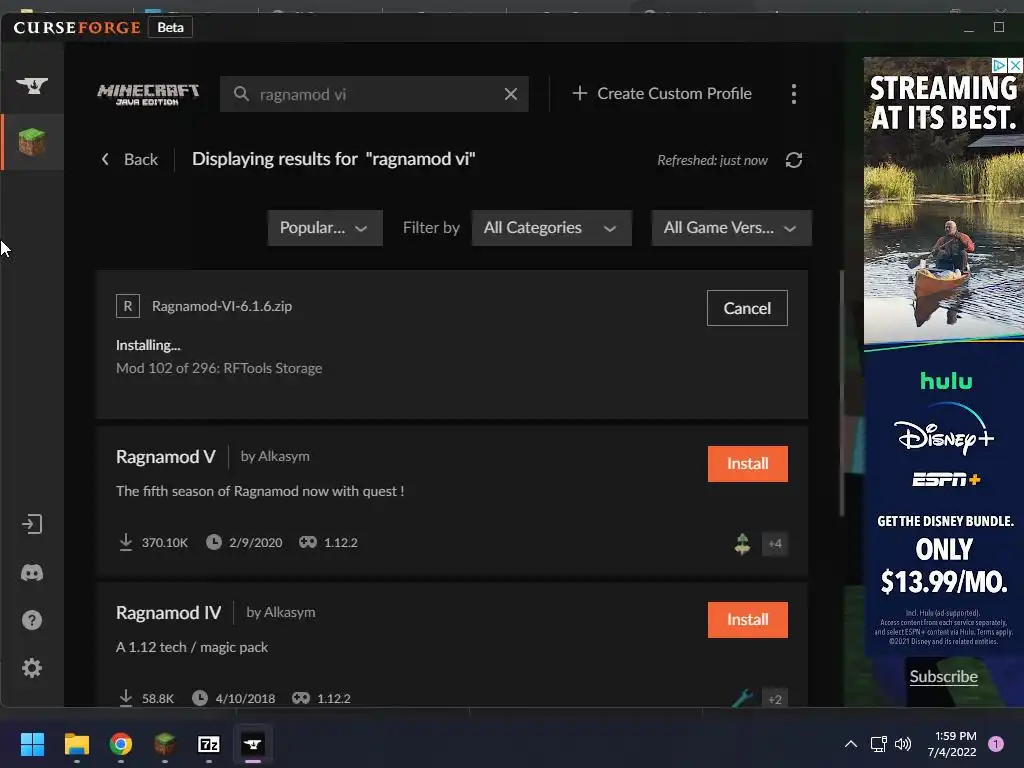The width and height of the screenshot is (1024, 768).
Task: Click the "370.10K" download count
Action: 165,543
